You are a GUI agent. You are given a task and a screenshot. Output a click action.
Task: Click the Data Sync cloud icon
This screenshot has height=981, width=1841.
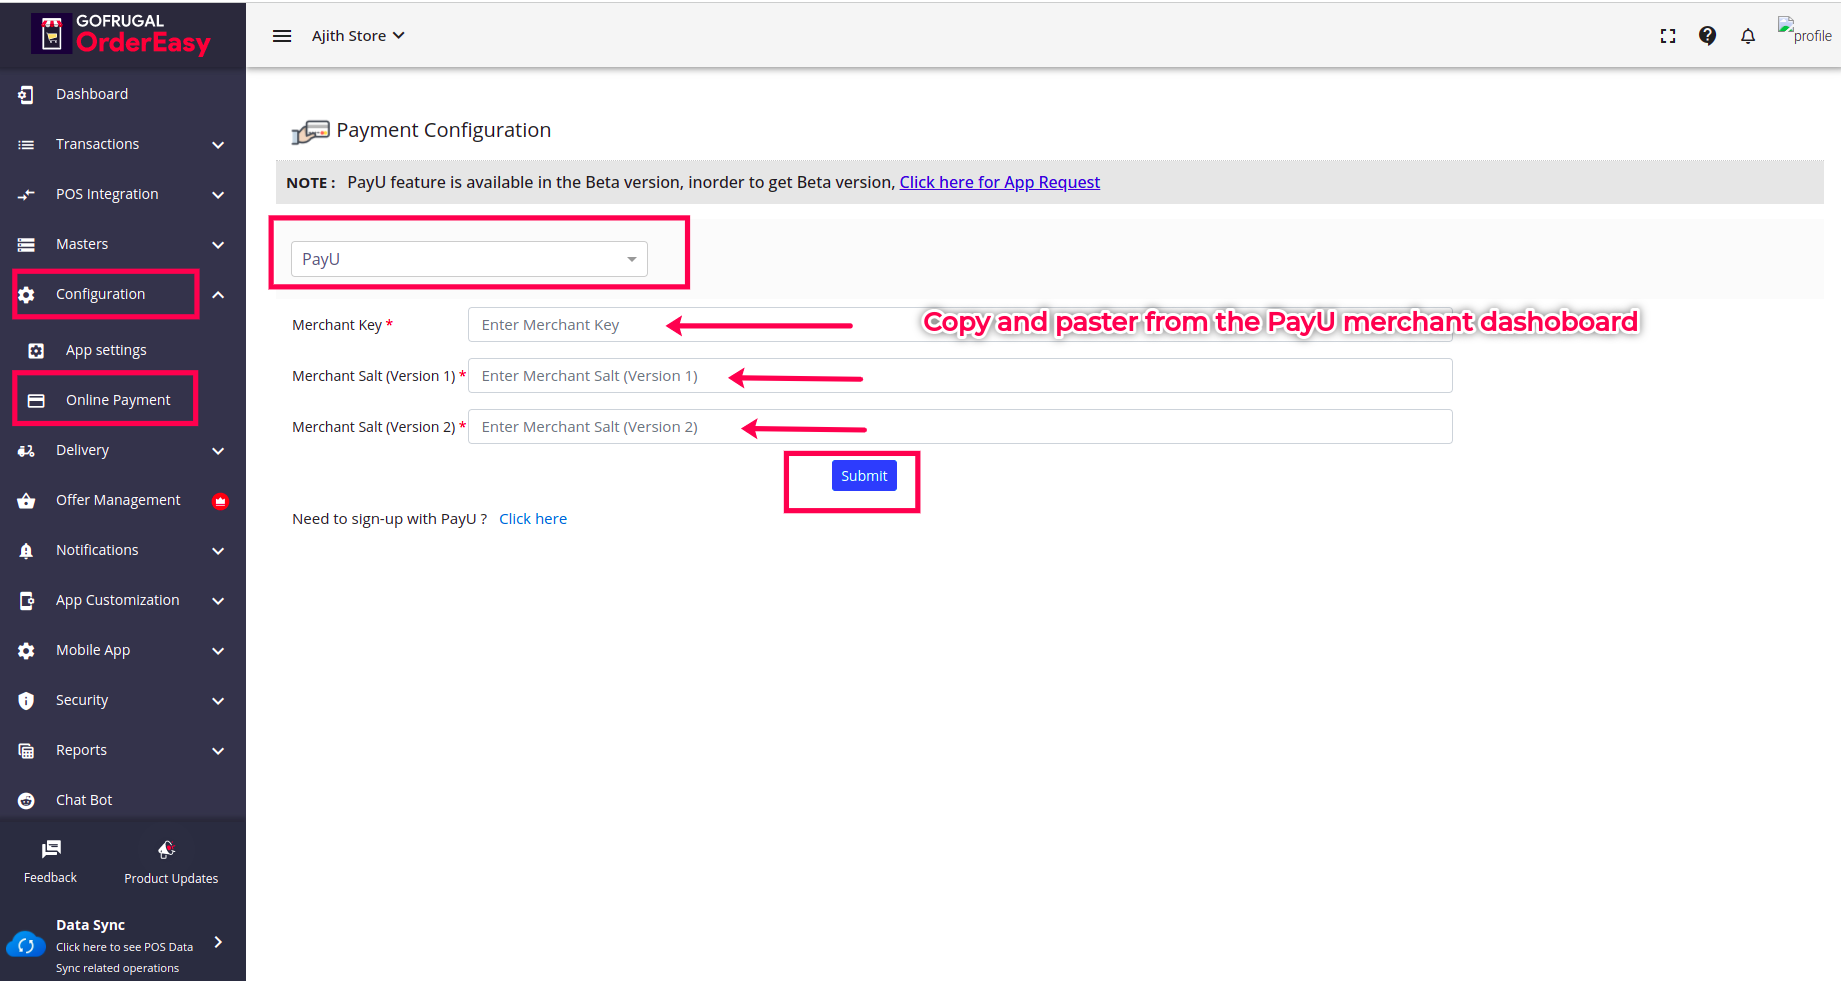(x=26, y=945)
